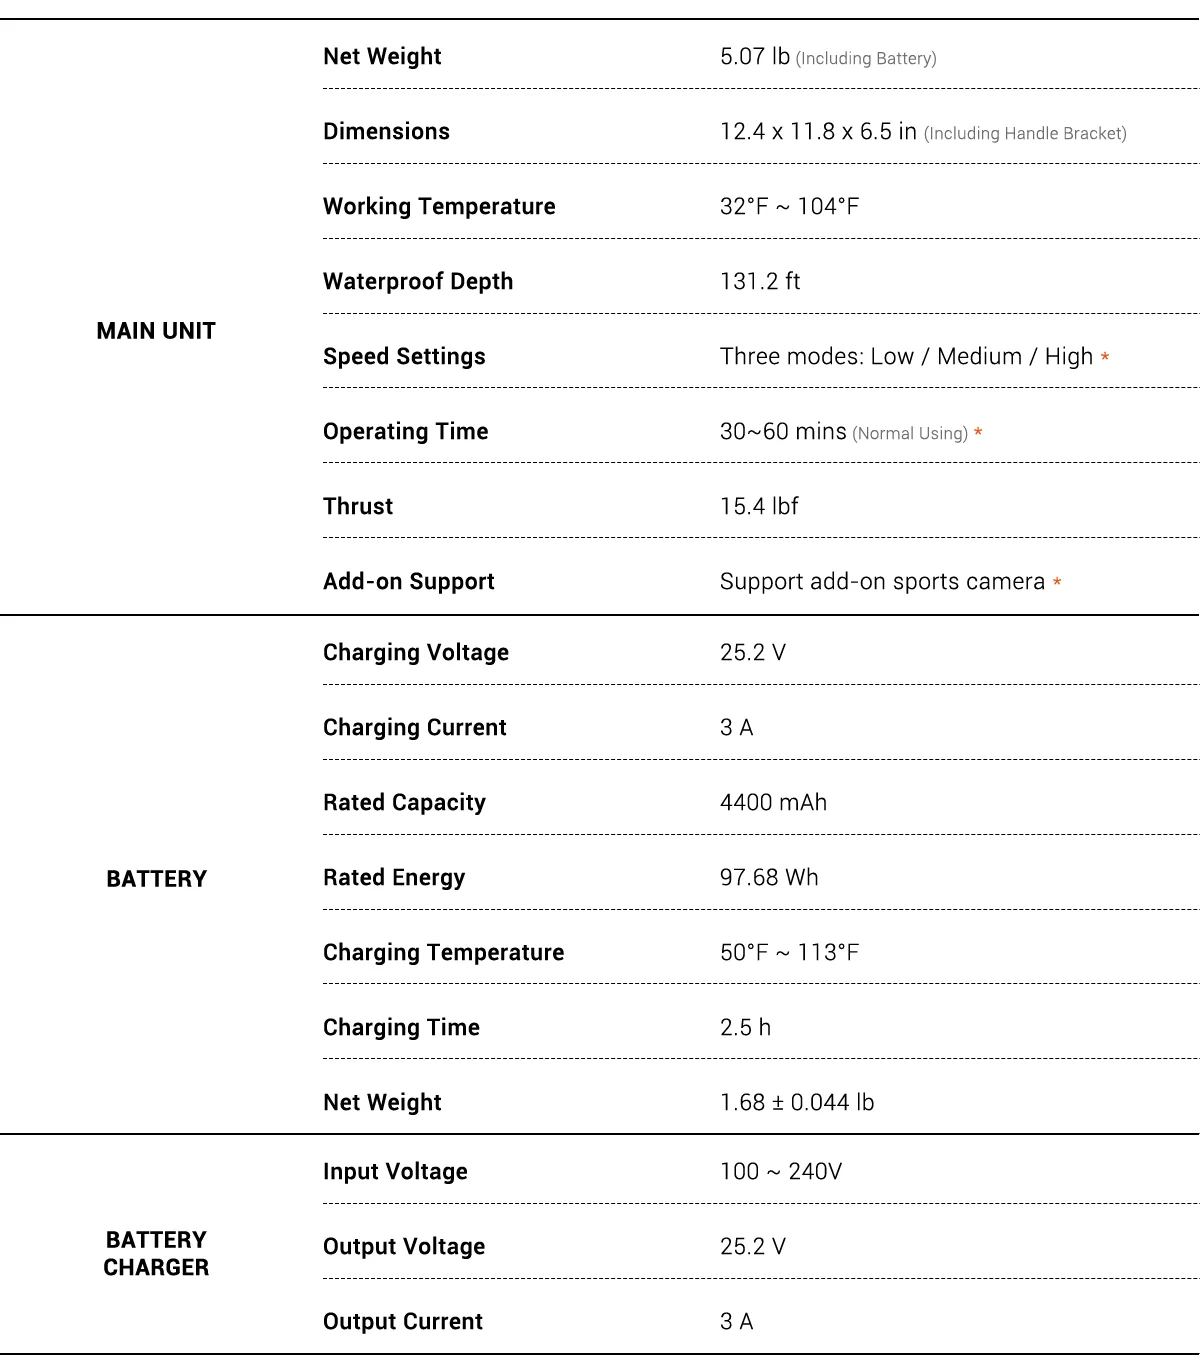1200x1371 pixels.
Task: Click the orange asterisk after Operating Time value
Action: click(978, 433)
